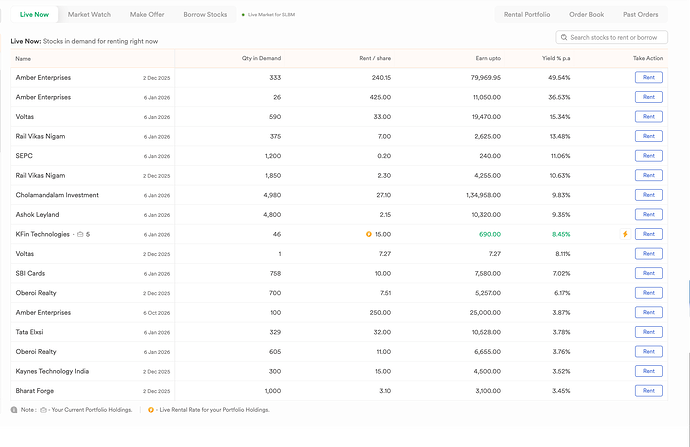The width and height of the screenshot is (690, 447).
Task: Rent out Cholamandalam Investment shares
Action: tap(648, 195)
